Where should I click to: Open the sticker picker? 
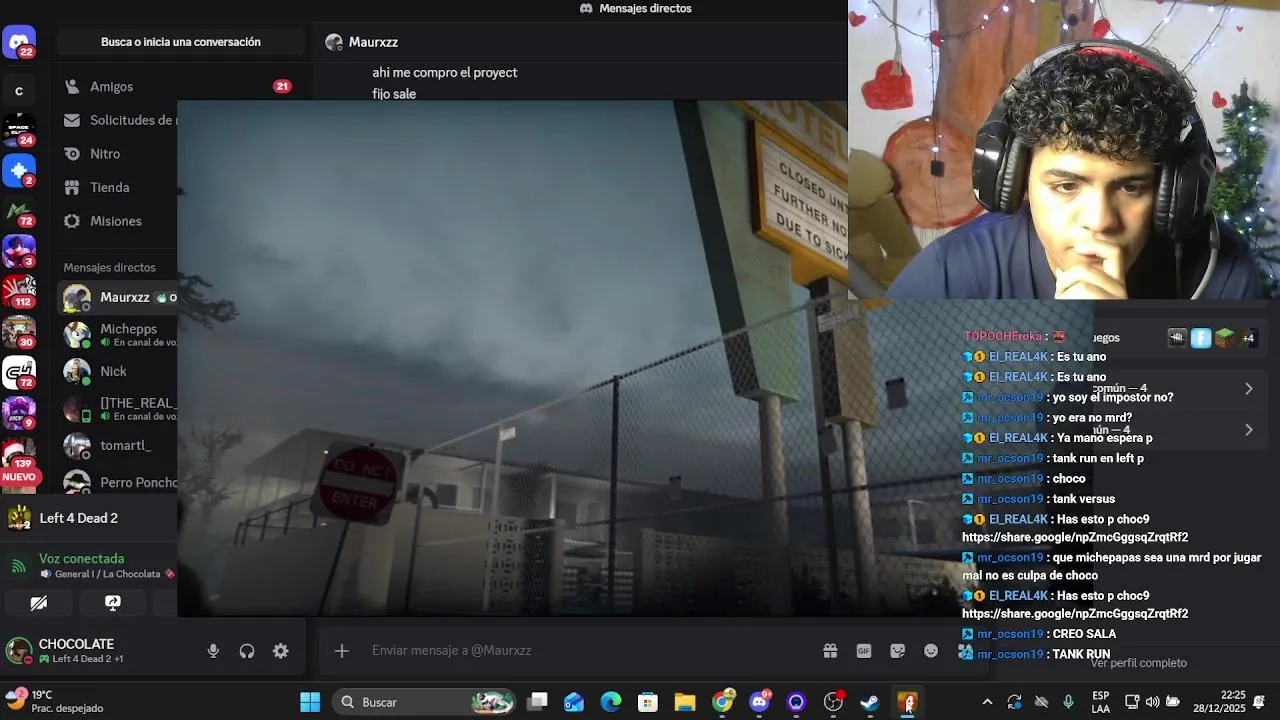[898, 651]
